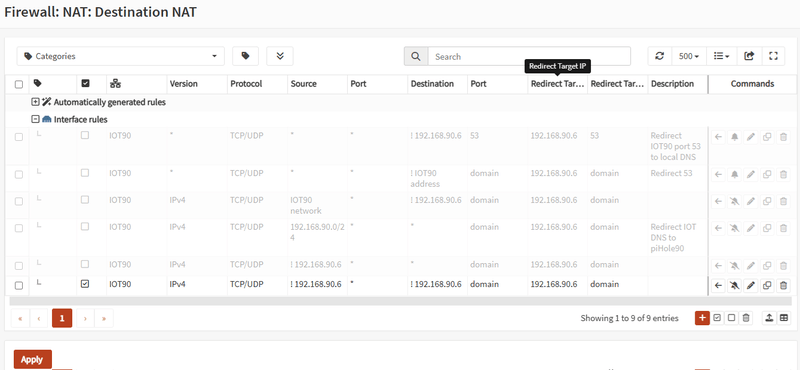Viewport: 800px width, 370px height.
Task: Toggle logging on the enabled last-row rule
Action: coord(734,286)
